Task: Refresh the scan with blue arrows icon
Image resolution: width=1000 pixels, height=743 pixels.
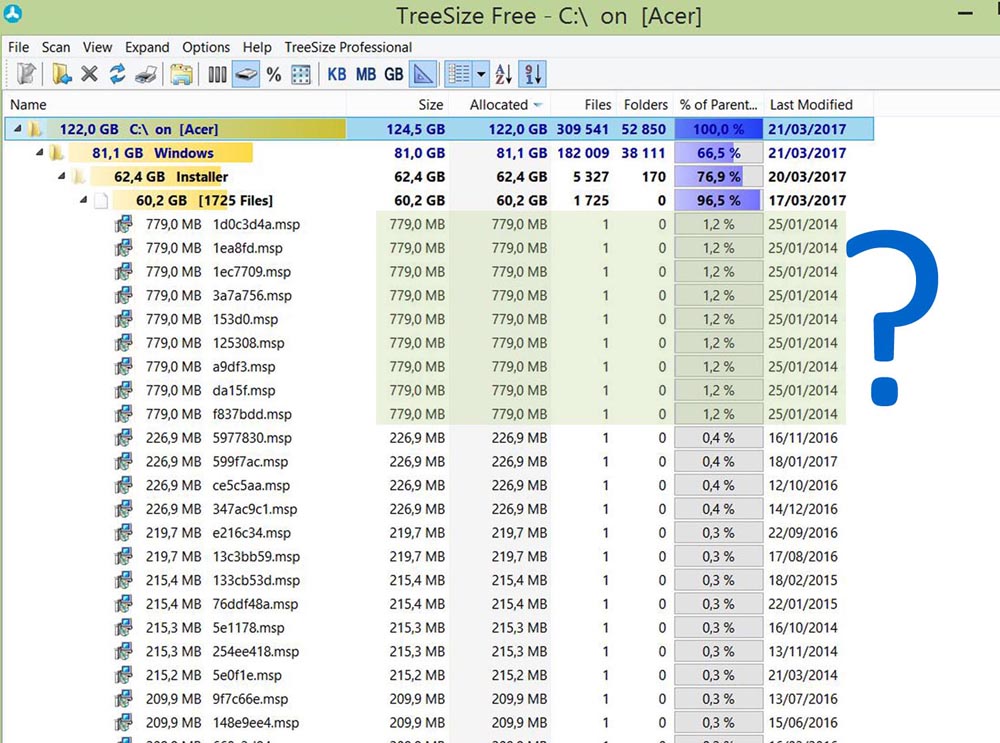Action: 117,74
